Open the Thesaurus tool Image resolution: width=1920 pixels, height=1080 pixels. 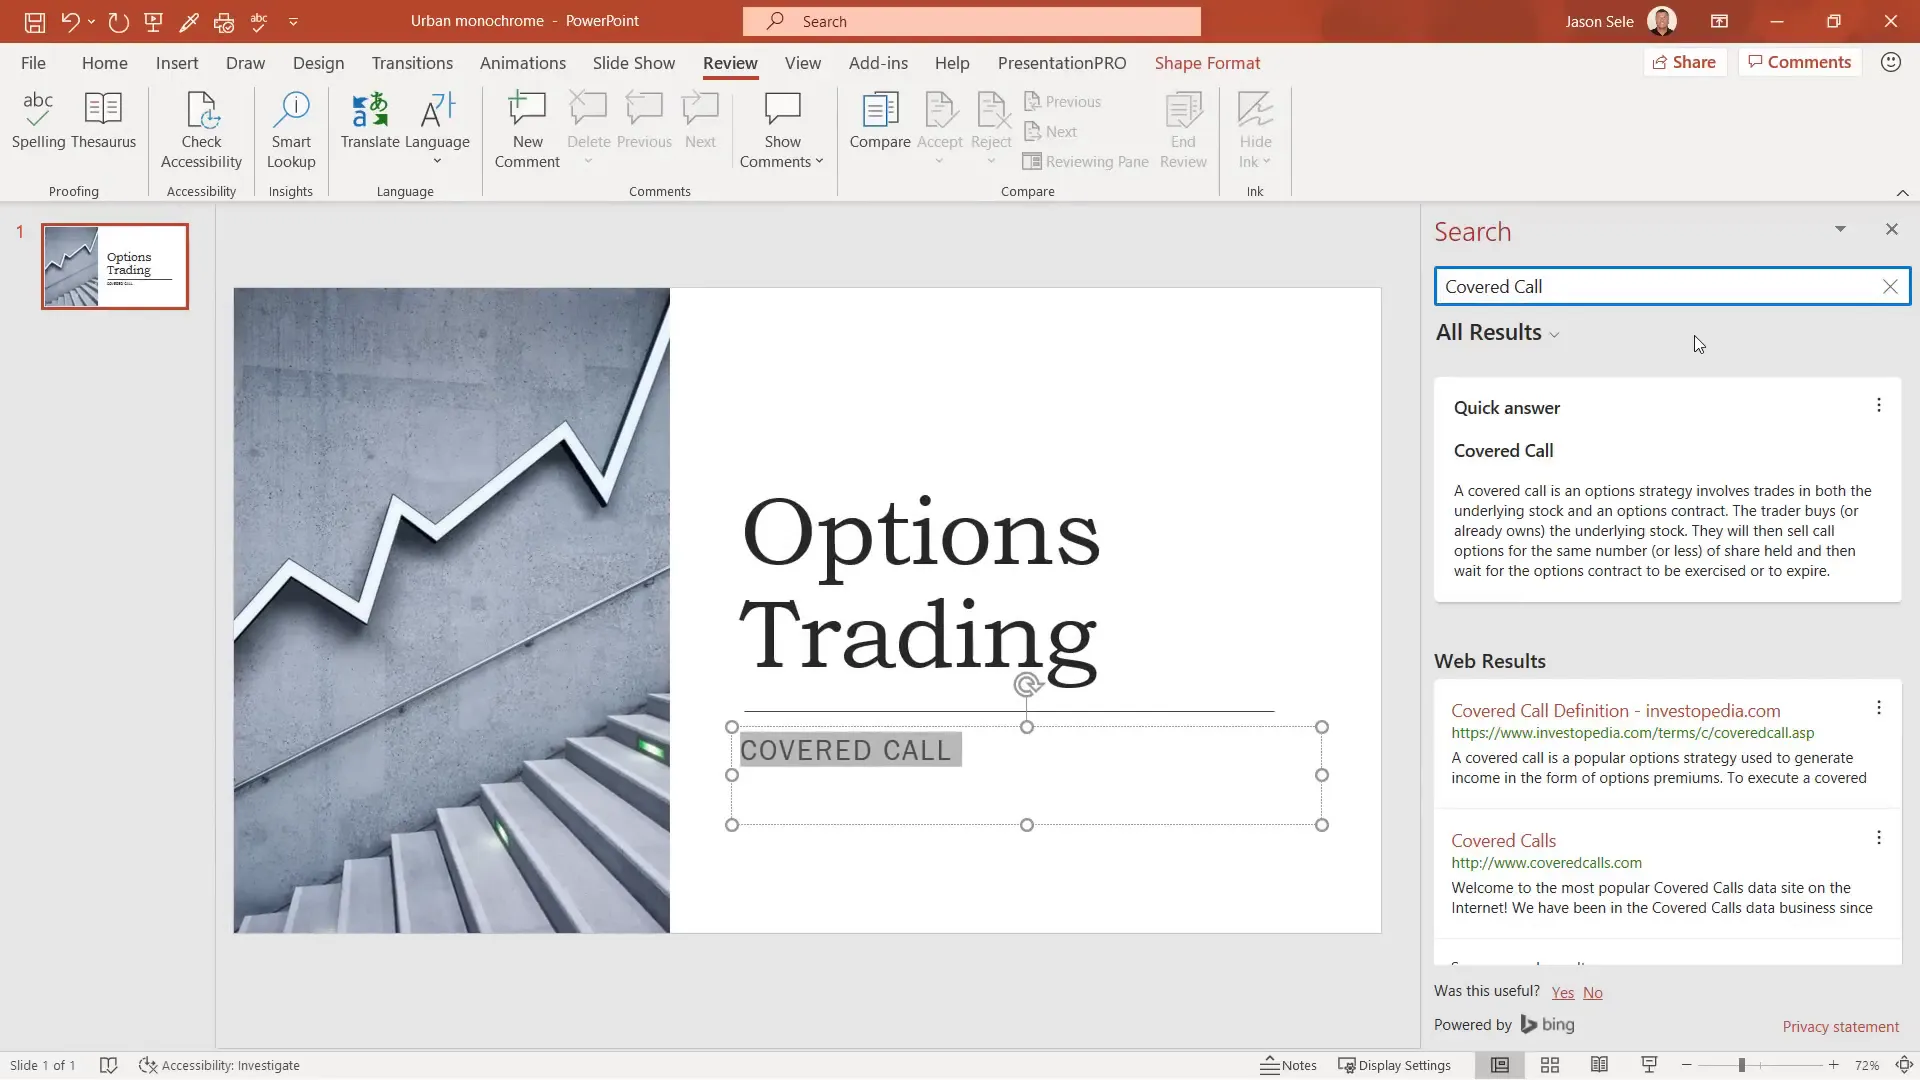click(x=103, y=121)
